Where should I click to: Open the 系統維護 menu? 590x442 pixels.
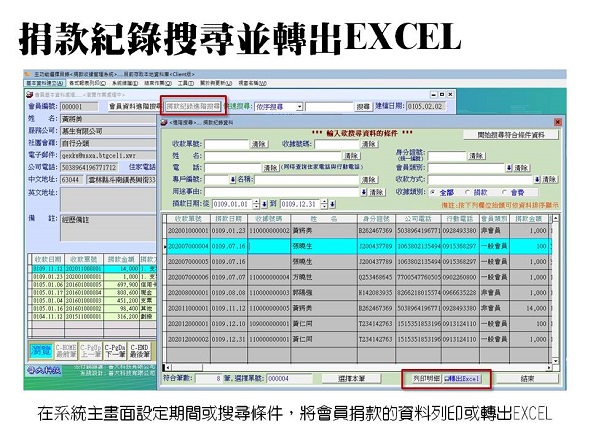(125, 83)
